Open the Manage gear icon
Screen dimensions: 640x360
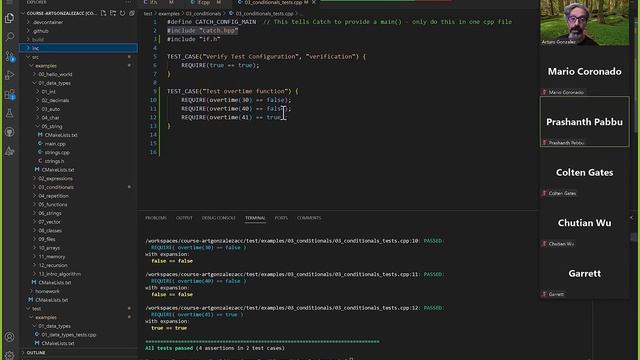click(x=9, y=355)
